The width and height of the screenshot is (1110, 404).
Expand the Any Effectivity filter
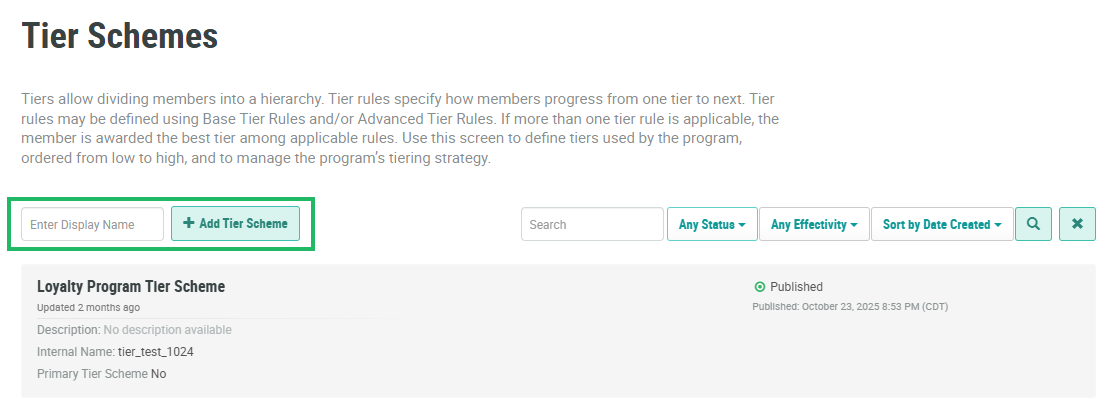click(x=813, y=224)
